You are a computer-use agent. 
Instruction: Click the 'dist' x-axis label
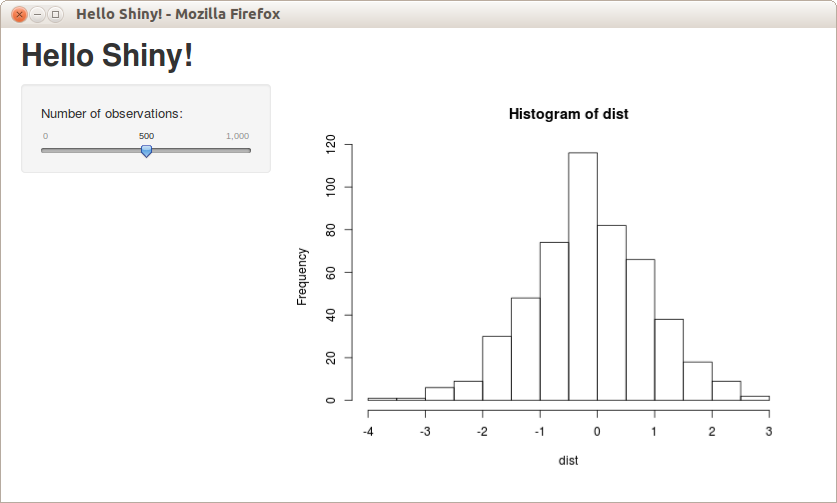click(x=568, y=461)
